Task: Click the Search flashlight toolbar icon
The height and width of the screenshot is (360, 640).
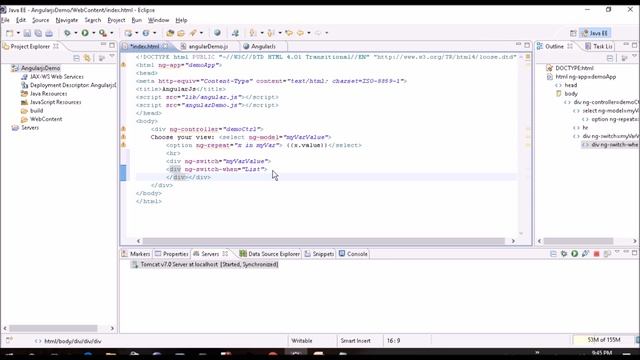Action: tap(193, 33)
